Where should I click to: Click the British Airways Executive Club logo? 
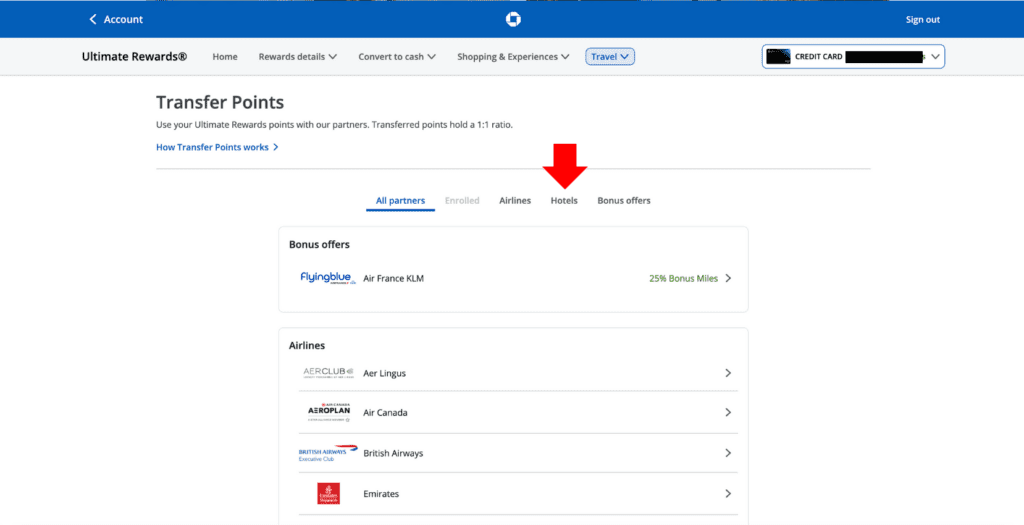click(328, 453)
